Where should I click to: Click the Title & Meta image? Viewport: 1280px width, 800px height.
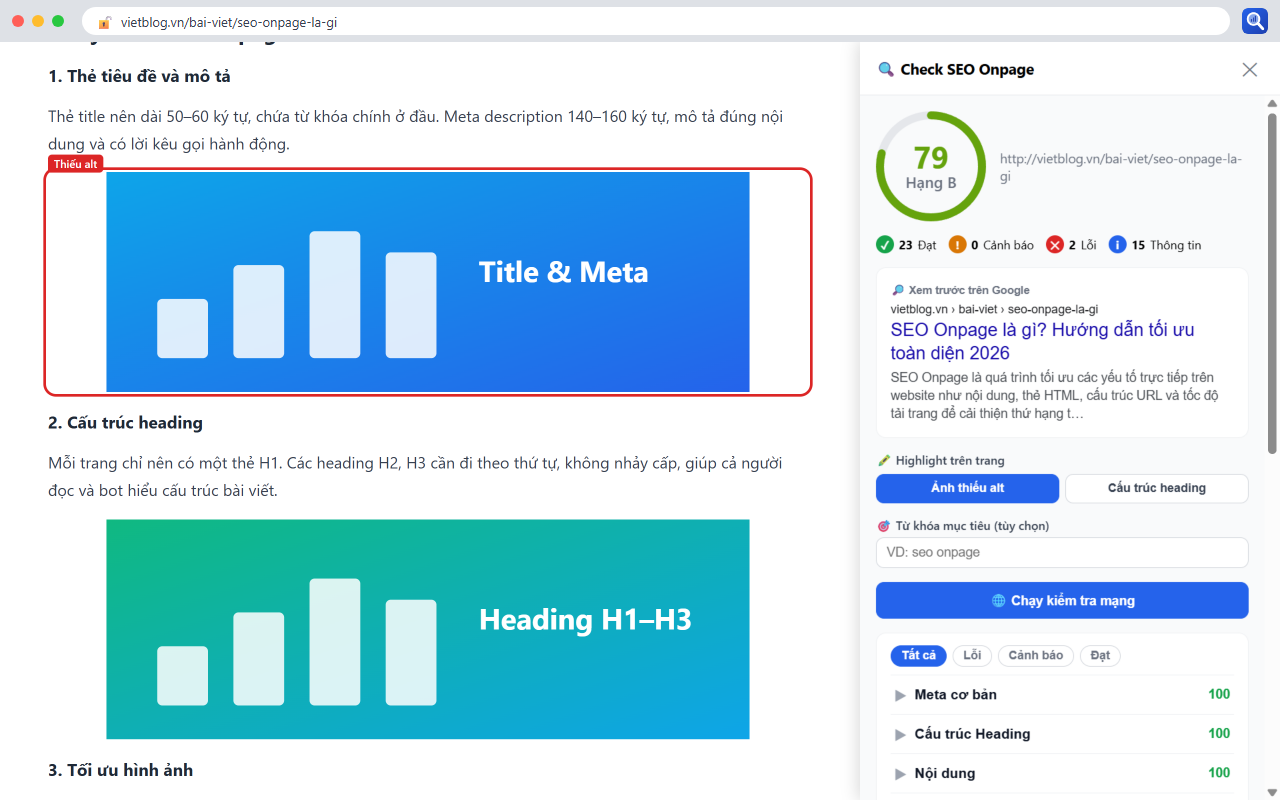[428, 282]
